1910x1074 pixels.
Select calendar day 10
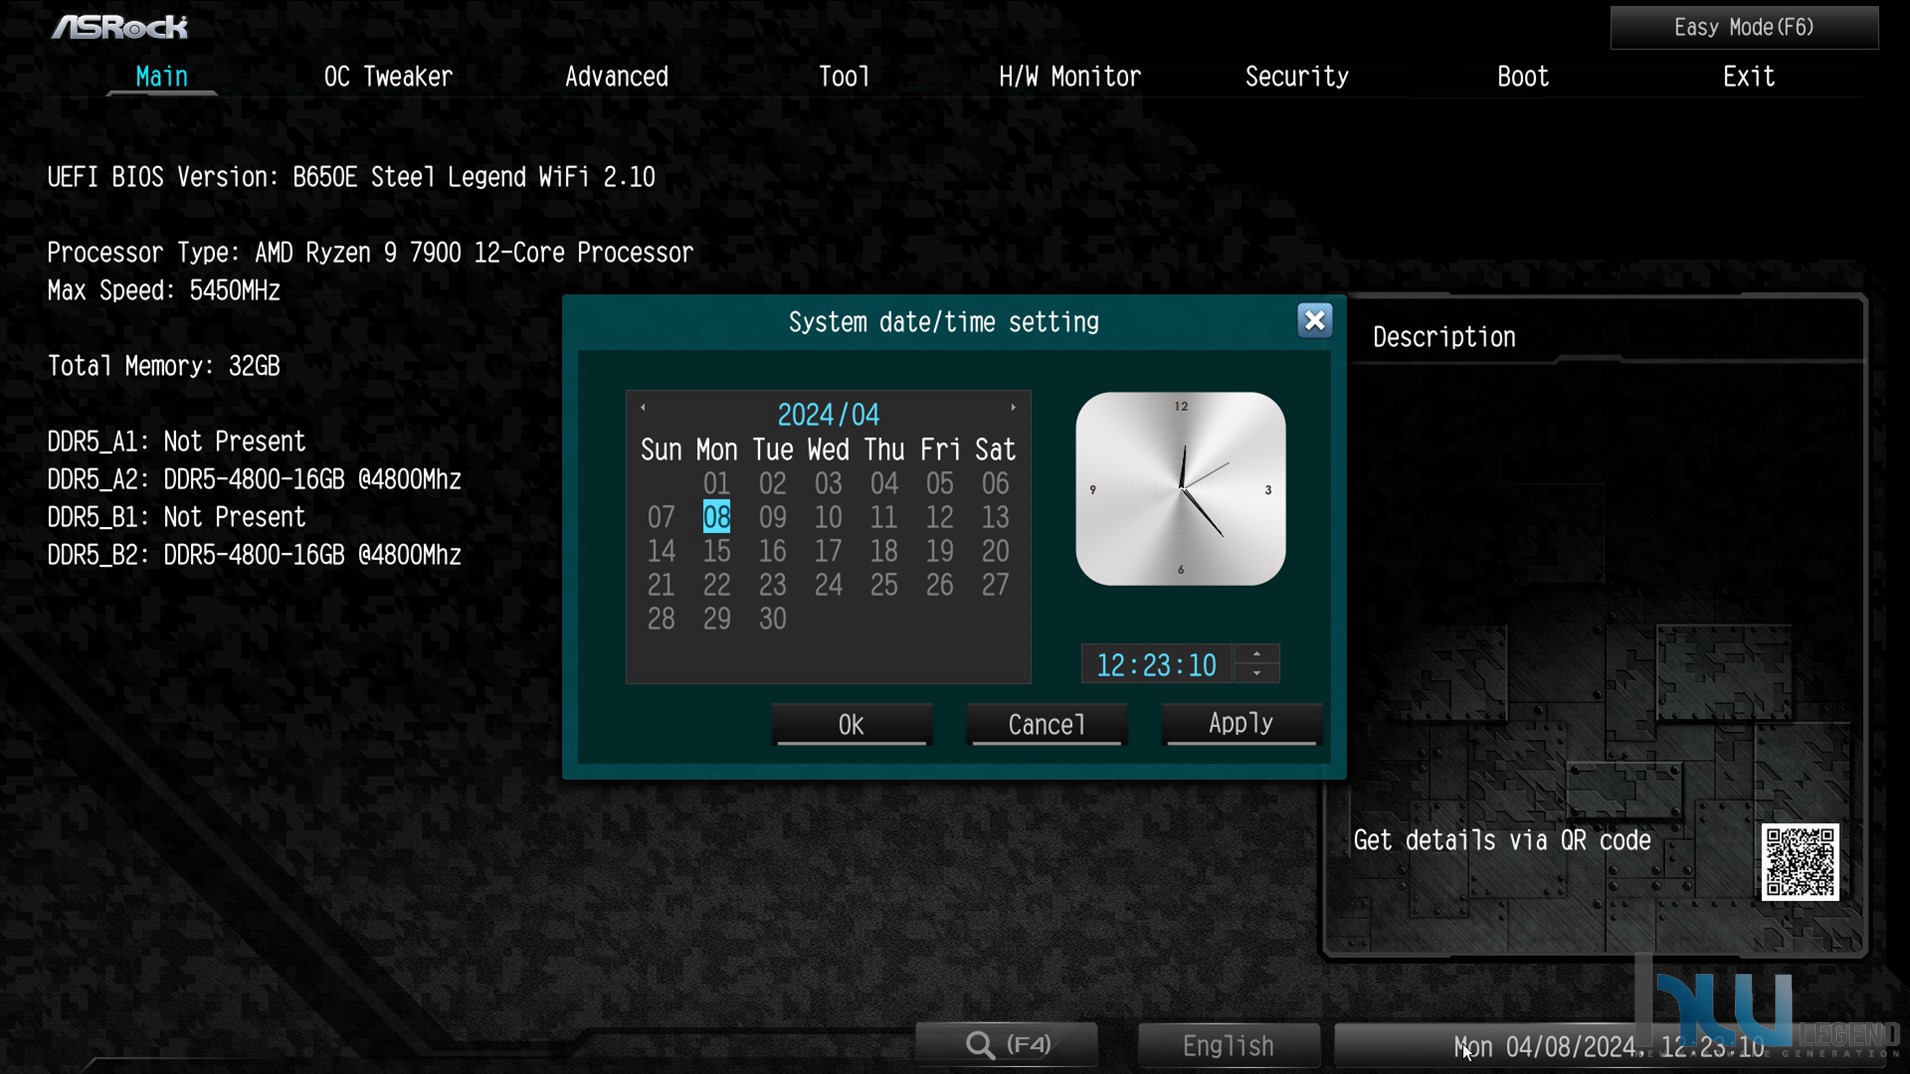(x=828, y=518)
